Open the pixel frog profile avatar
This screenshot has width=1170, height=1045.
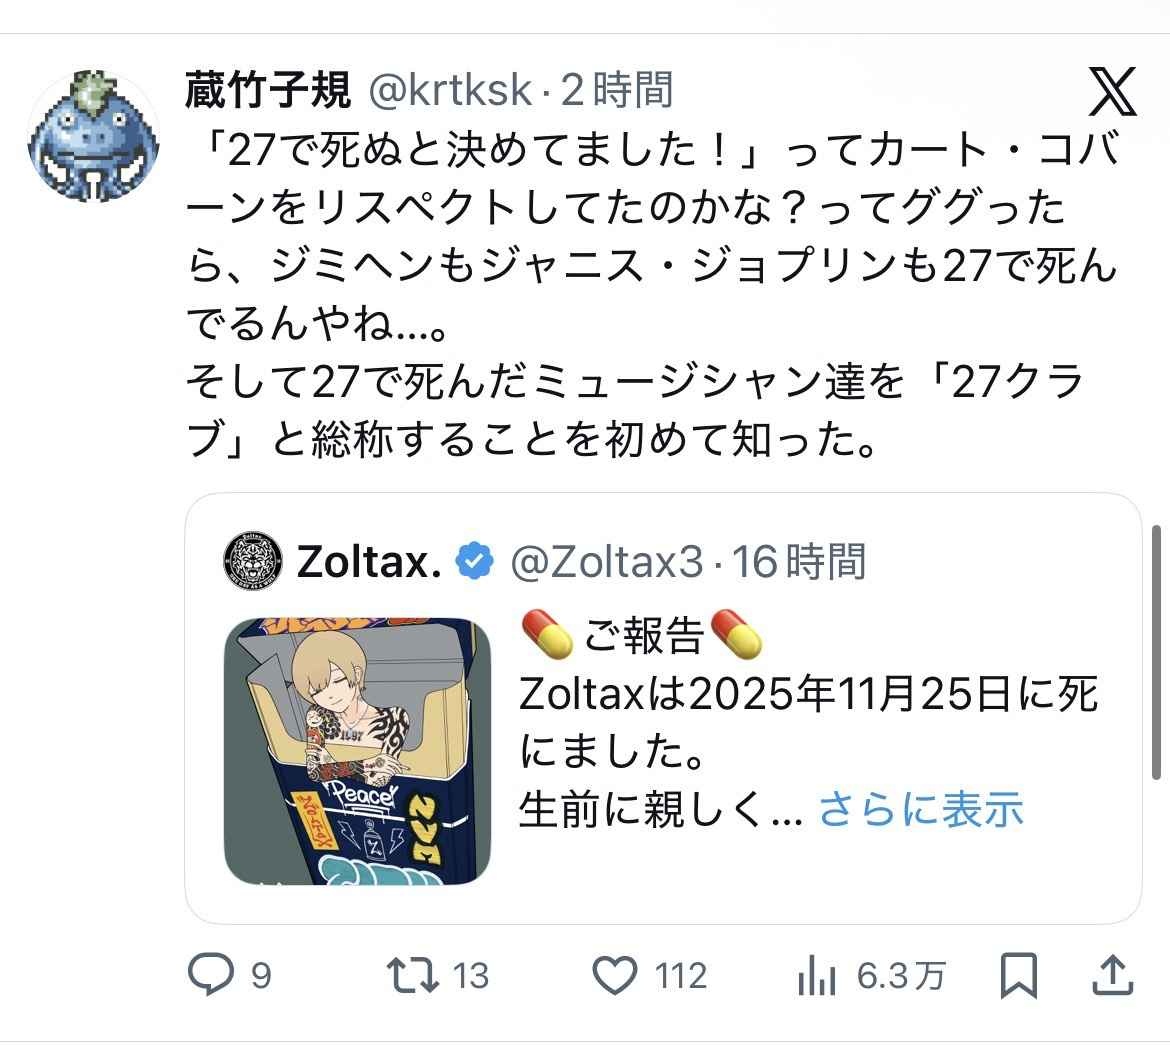point(93,136)
